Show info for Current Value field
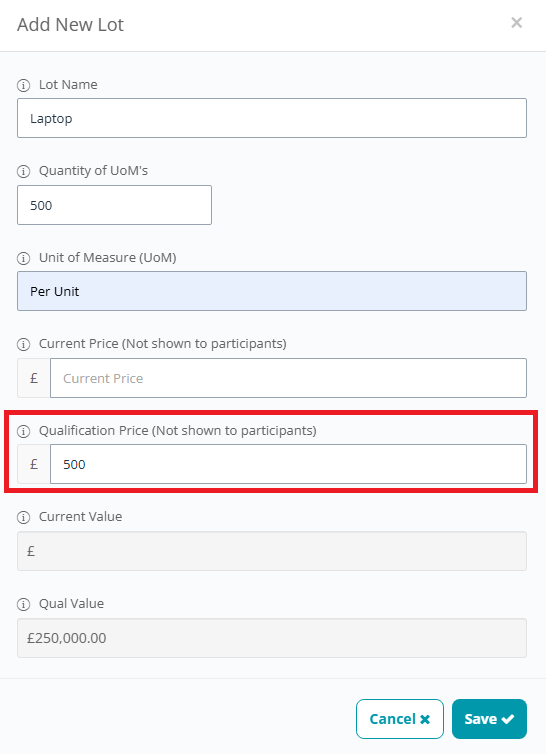The width and height of the screenshot is (546, 754). [x=23, y=517]
